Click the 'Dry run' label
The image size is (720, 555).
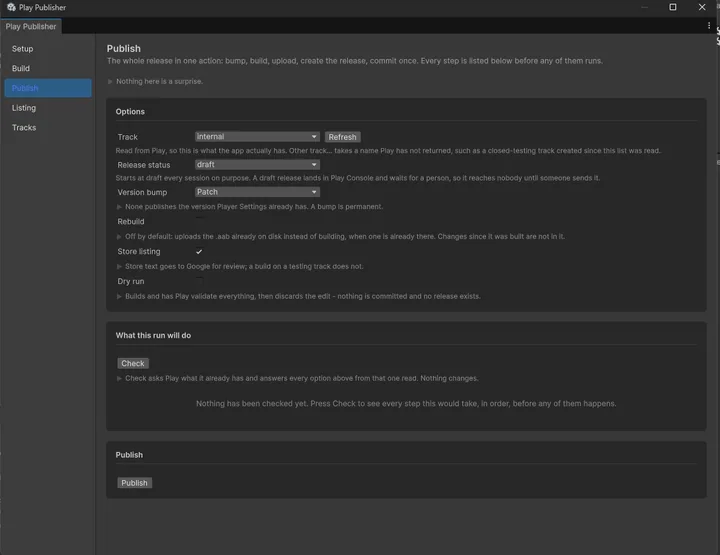131,281
